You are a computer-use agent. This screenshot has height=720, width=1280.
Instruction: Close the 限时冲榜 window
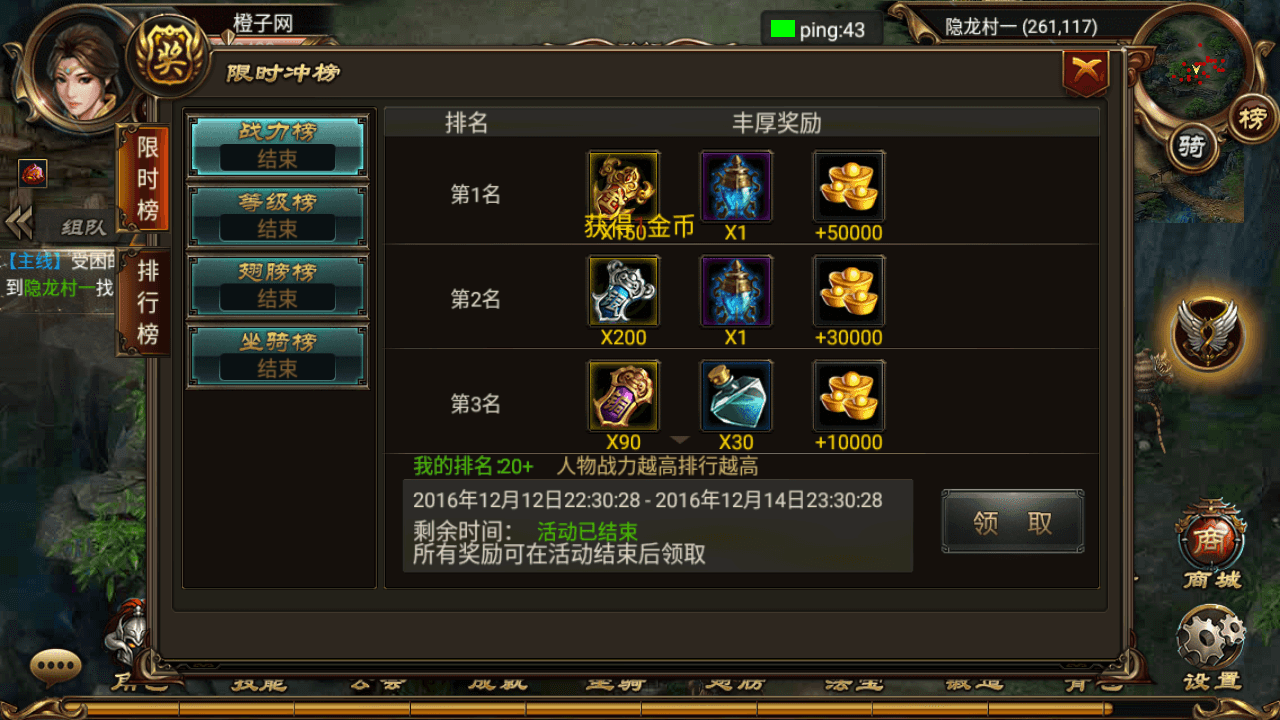pos(1086,71)
